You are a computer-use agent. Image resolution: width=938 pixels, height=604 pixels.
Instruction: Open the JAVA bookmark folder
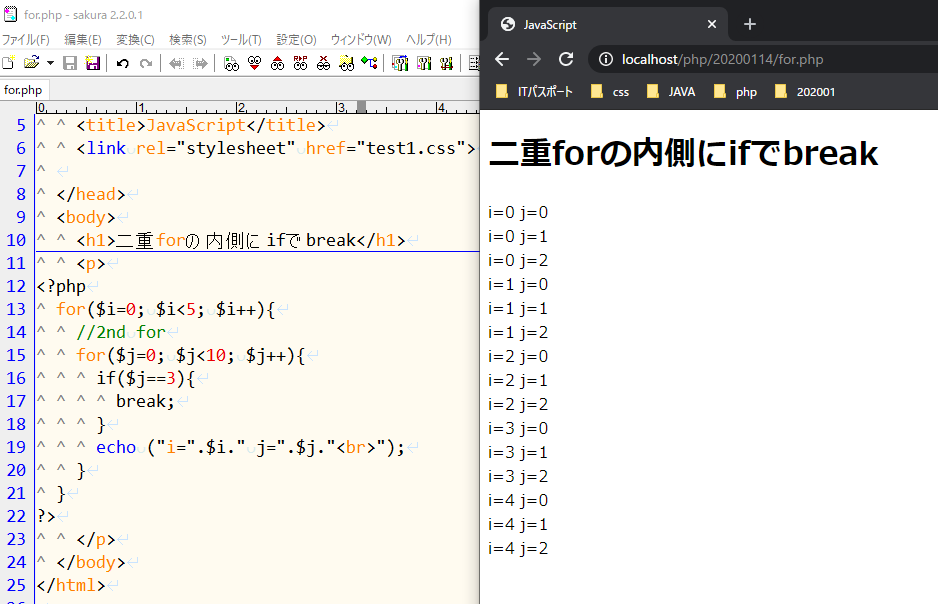click(671, 91)
